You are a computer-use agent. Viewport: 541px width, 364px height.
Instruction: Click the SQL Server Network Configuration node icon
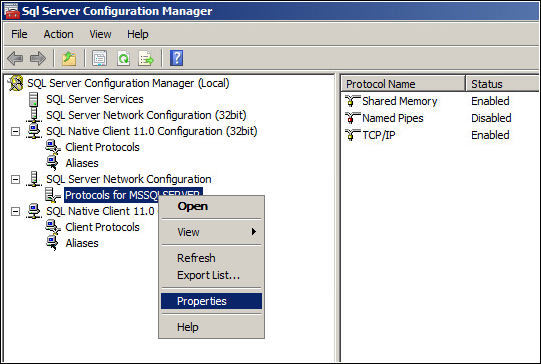34,179
